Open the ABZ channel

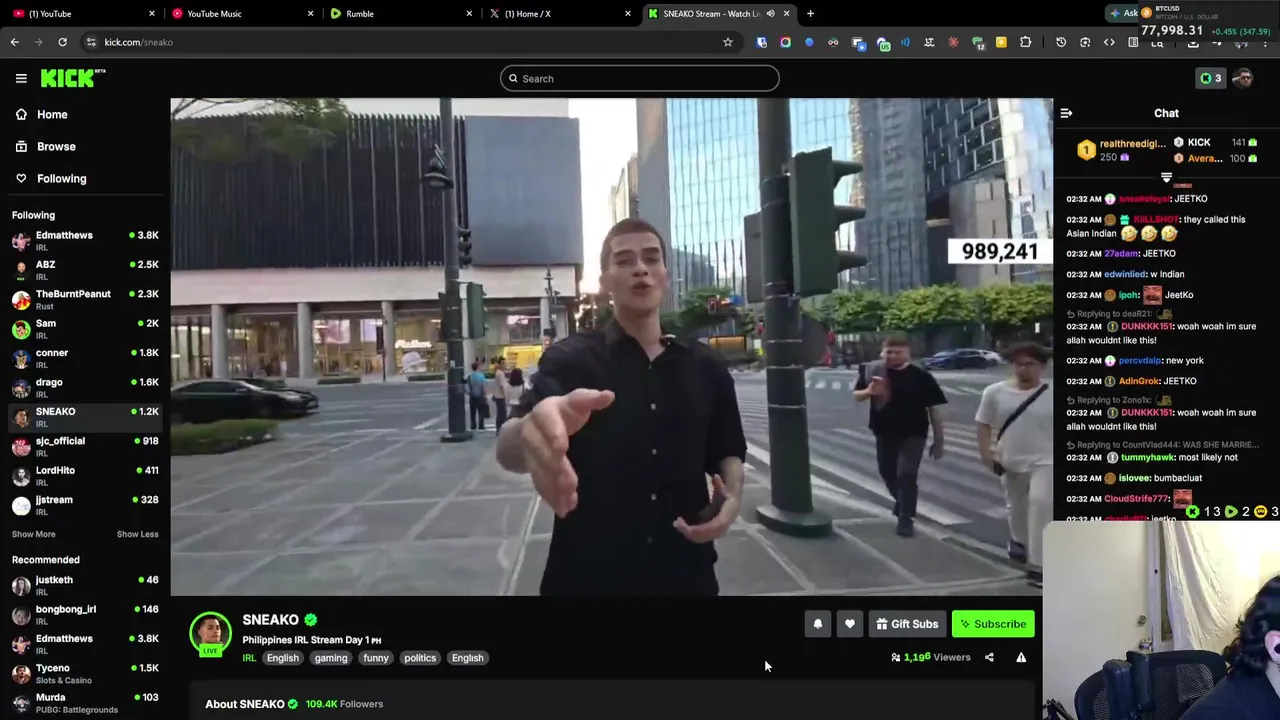tap(85, 270)
